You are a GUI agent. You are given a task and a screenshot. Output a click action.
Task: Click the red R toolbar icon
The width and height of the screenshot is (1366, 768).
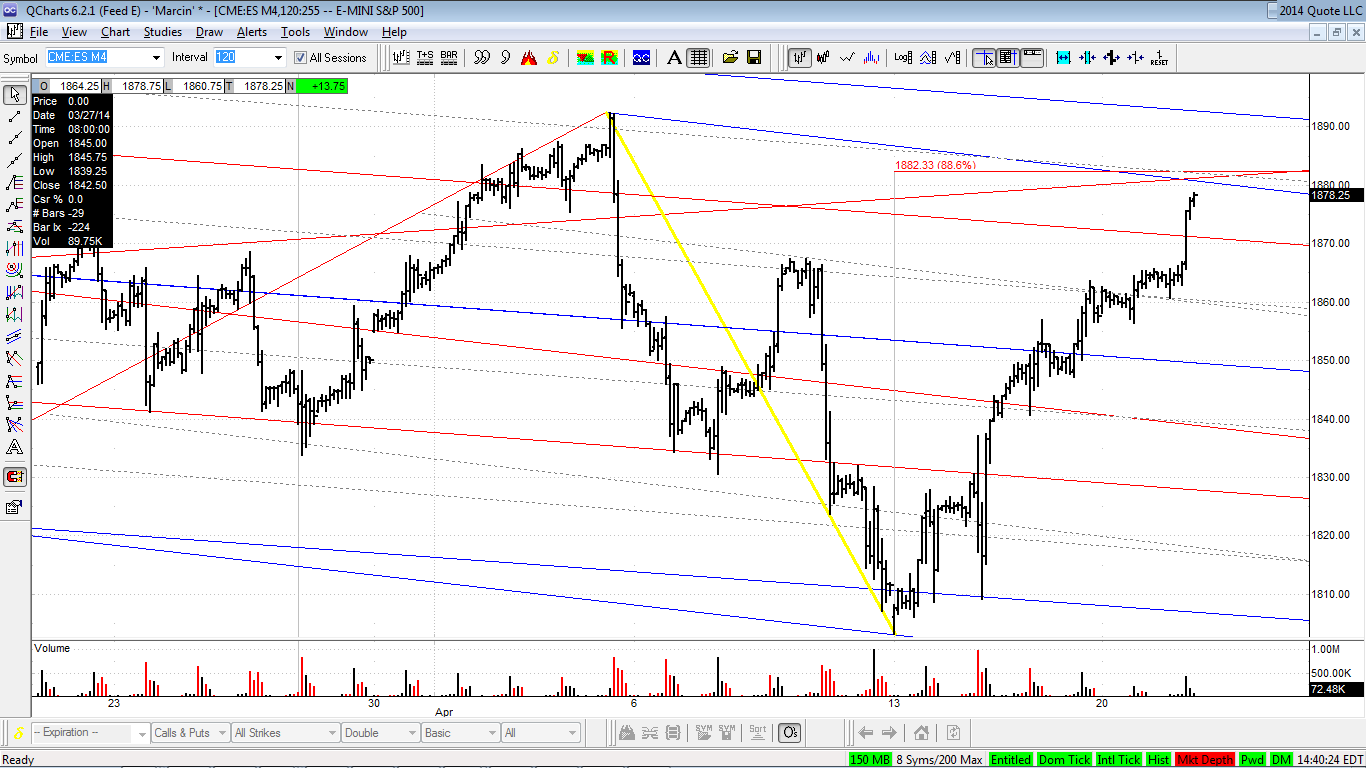coord(608,58)
